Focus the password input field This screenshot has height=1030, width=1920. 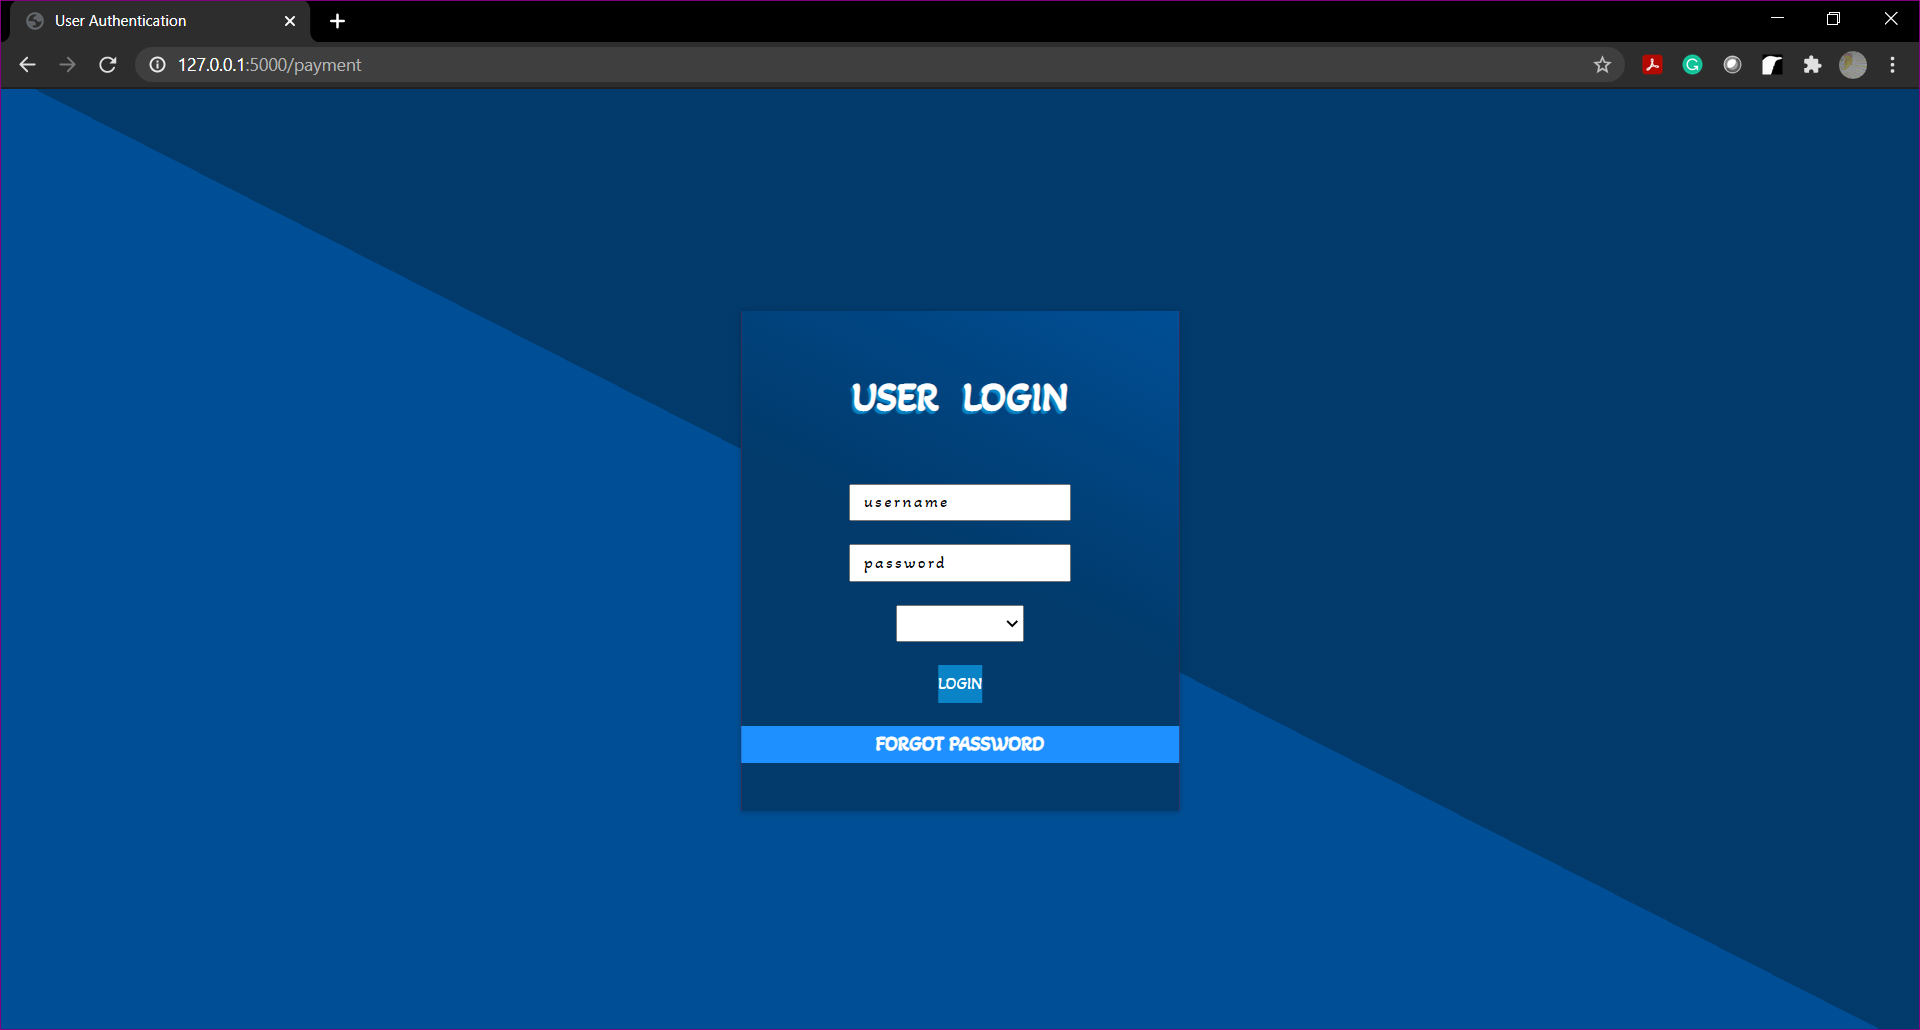(x=959, y=563)
